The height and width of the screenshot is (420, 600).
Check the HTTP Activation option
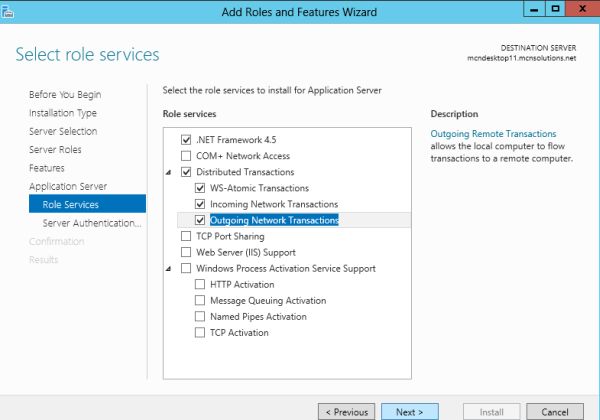pos(201,285)
